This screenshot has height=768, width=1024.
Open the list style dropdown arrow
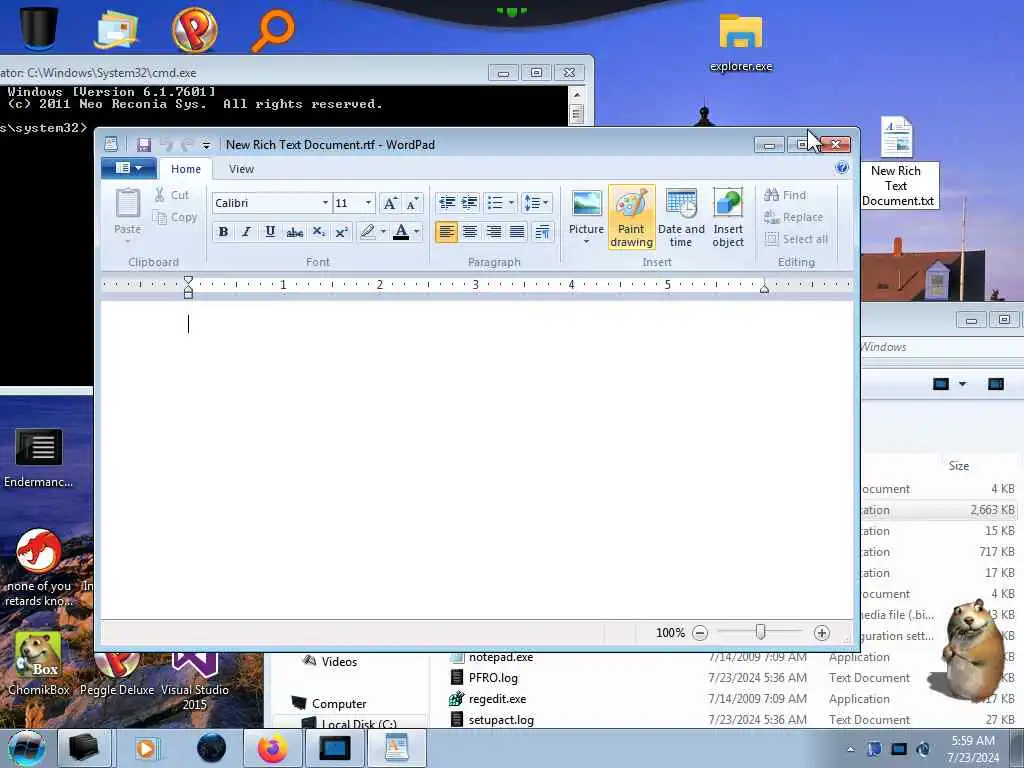coord(511,203)
